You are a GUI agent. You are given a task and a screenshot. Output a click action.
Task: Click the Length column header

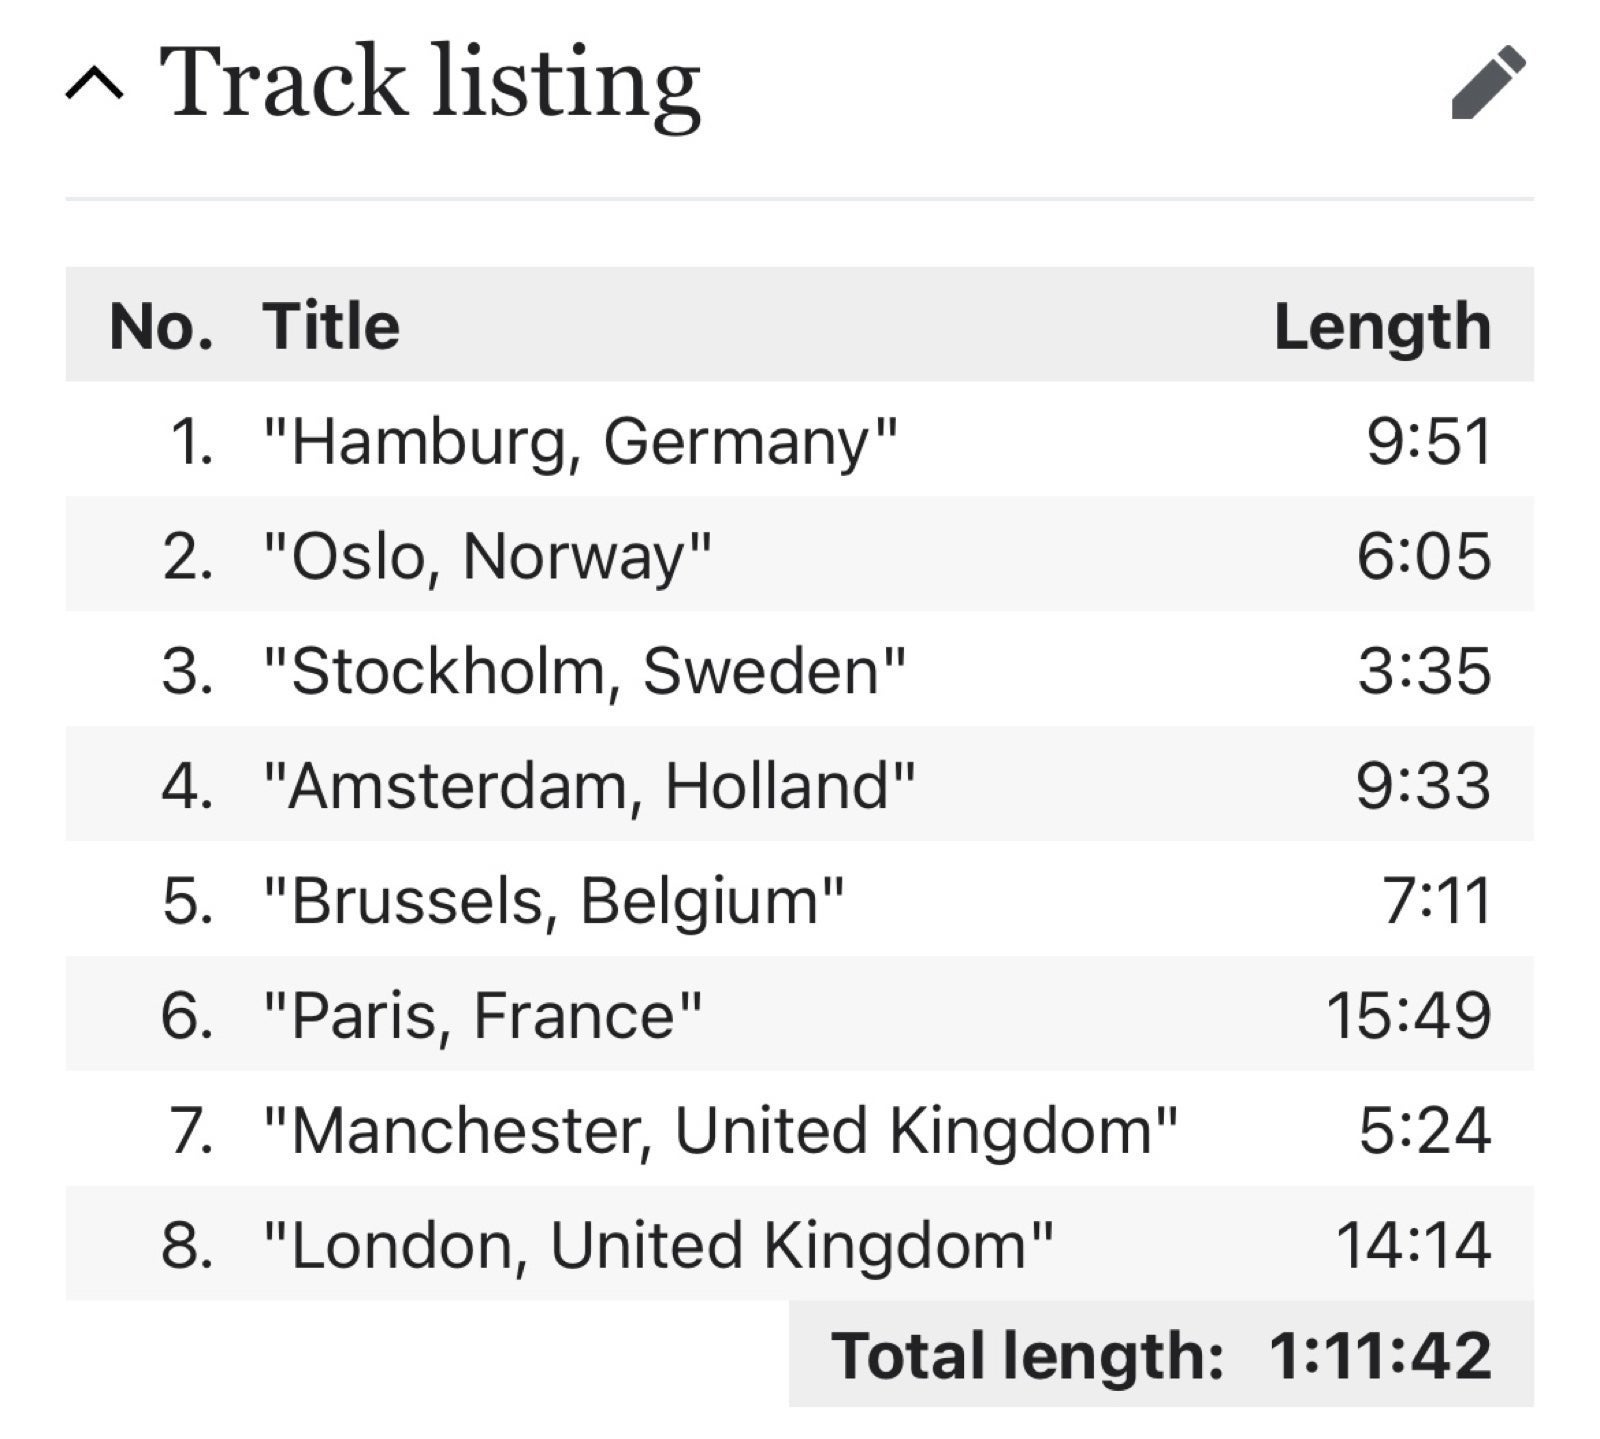(x=1383, y=327)
